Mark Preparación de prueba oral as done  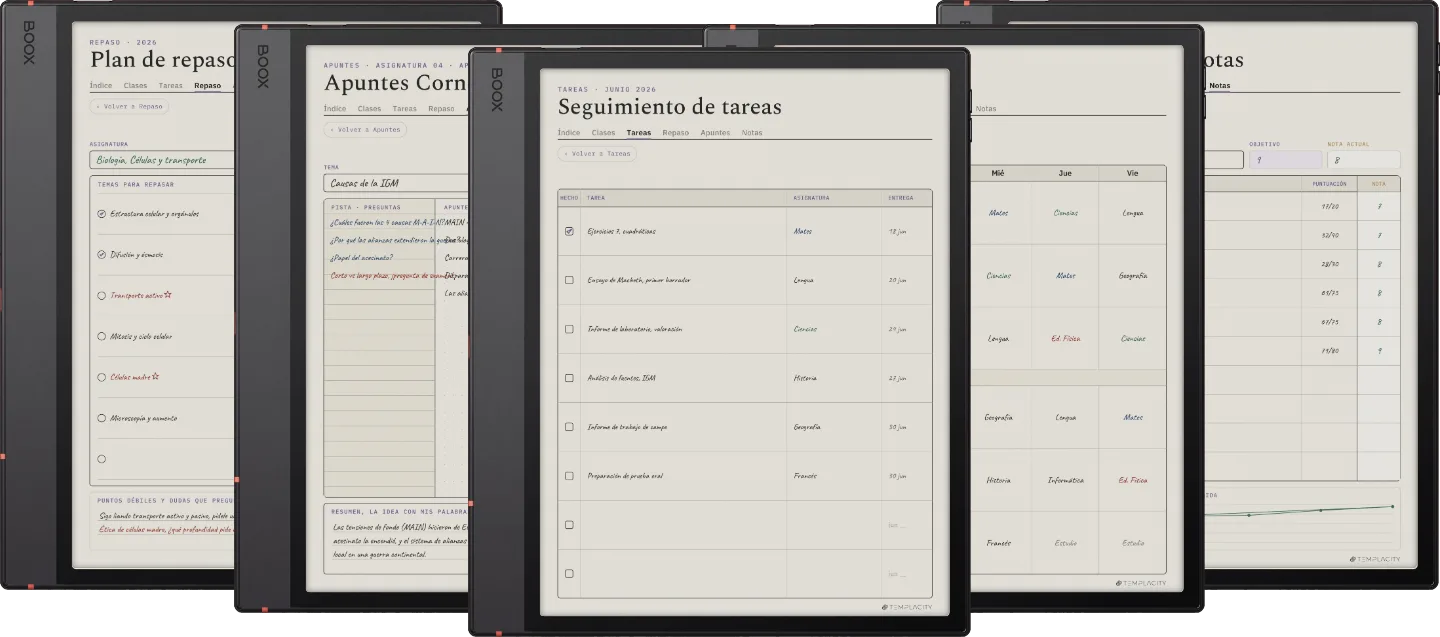point(569,476)
